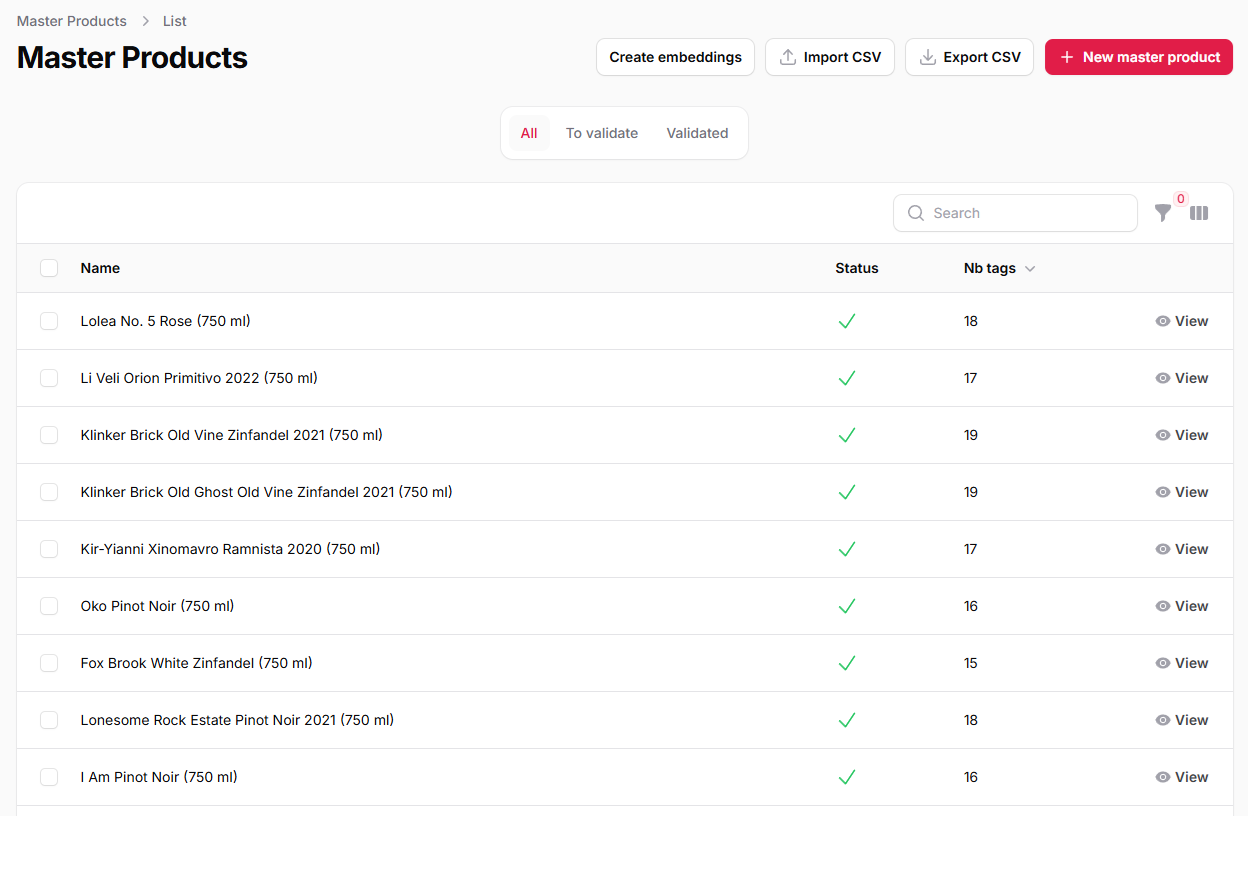View the I Am Pinot Noir product
The image size is (1248, 880).
pyautogui.click(x=1181, y=777)
